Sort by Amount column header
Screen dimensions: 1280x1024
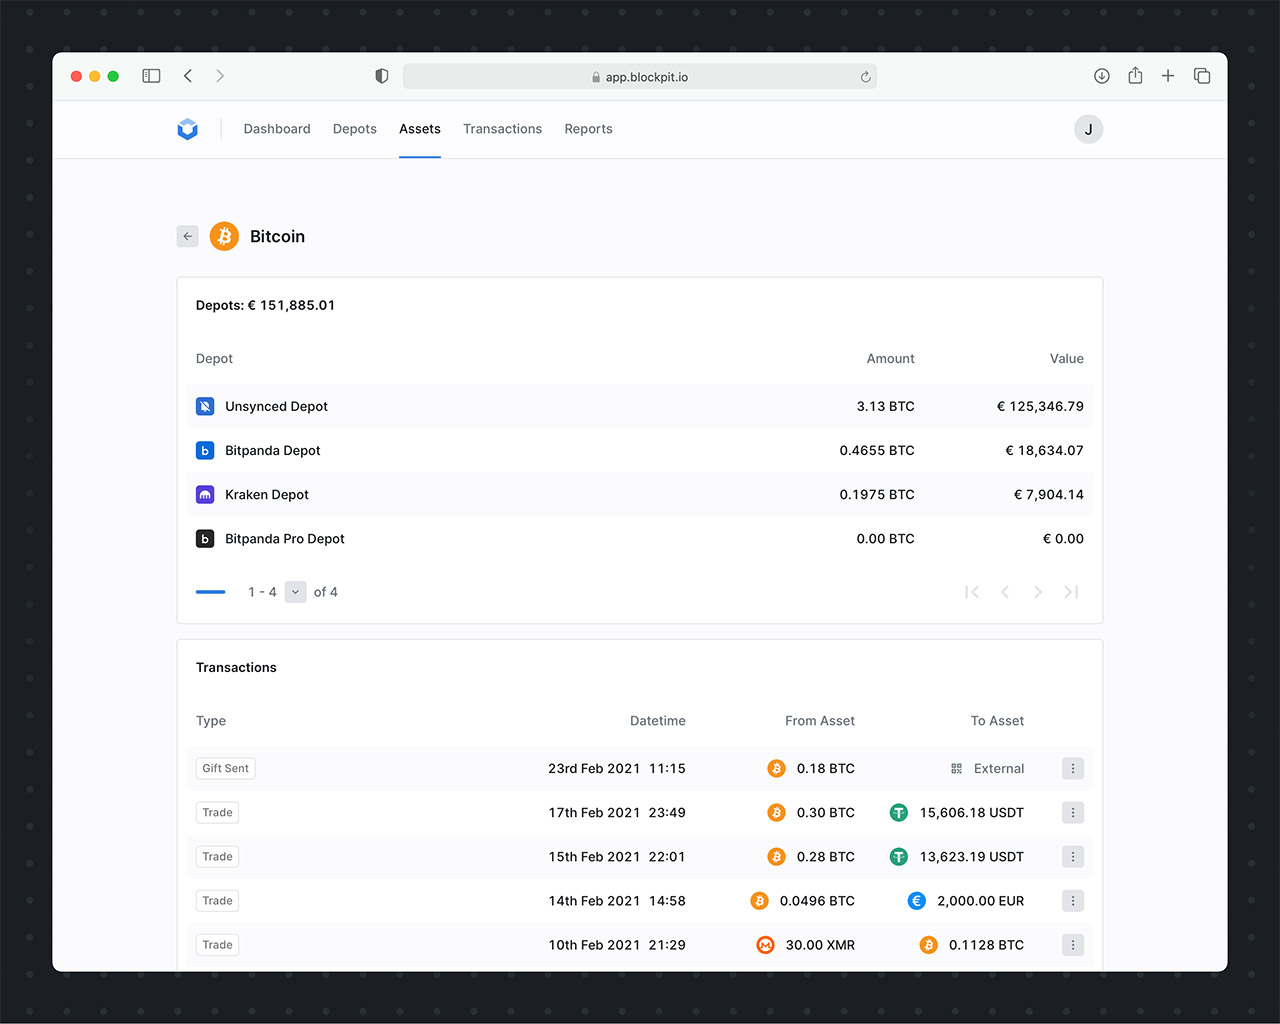[x=890, y=358]
